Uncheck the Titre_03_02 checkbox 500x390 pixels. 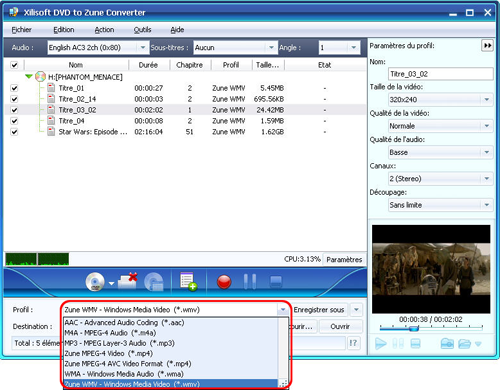(14, 110)
